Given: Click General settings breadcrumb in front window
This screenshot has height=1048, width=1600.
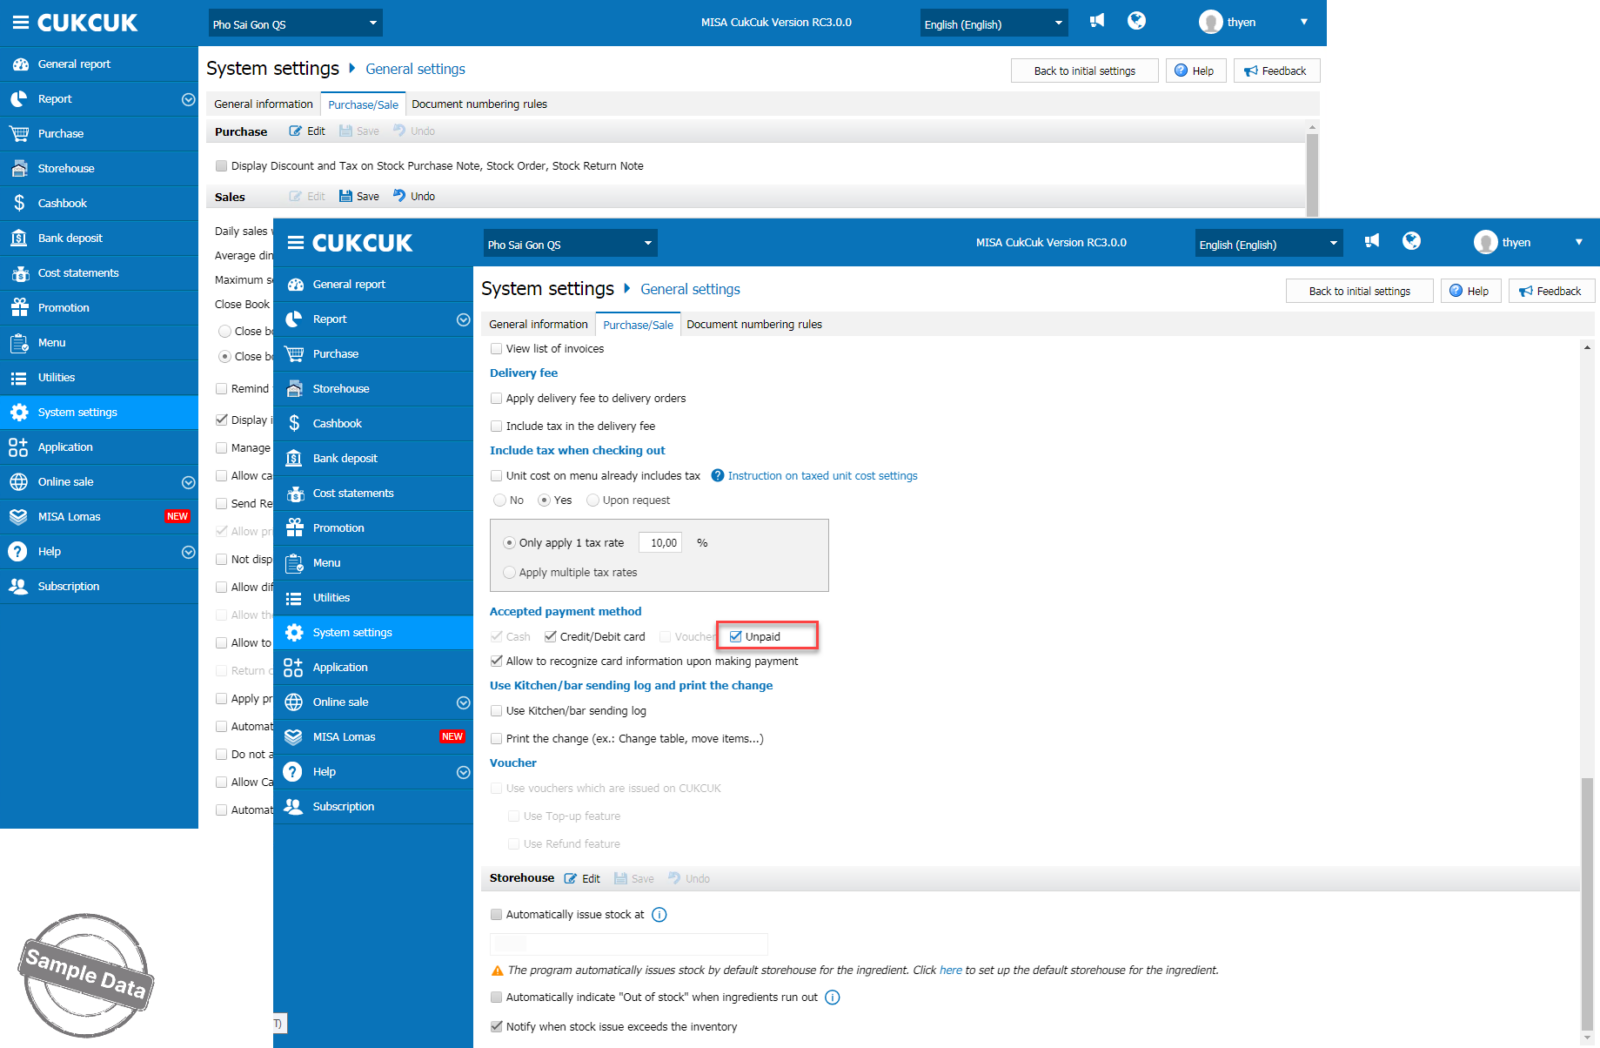Looking at the screenshot, I should 690,289.
